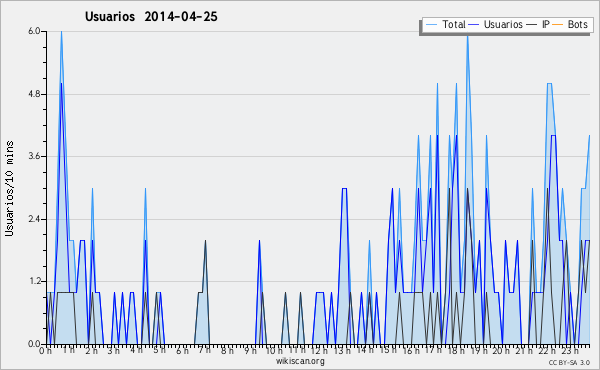Click the 12 h x-axis marker
The height and width of the screenshot is (370, 600).
coord(318,351)
